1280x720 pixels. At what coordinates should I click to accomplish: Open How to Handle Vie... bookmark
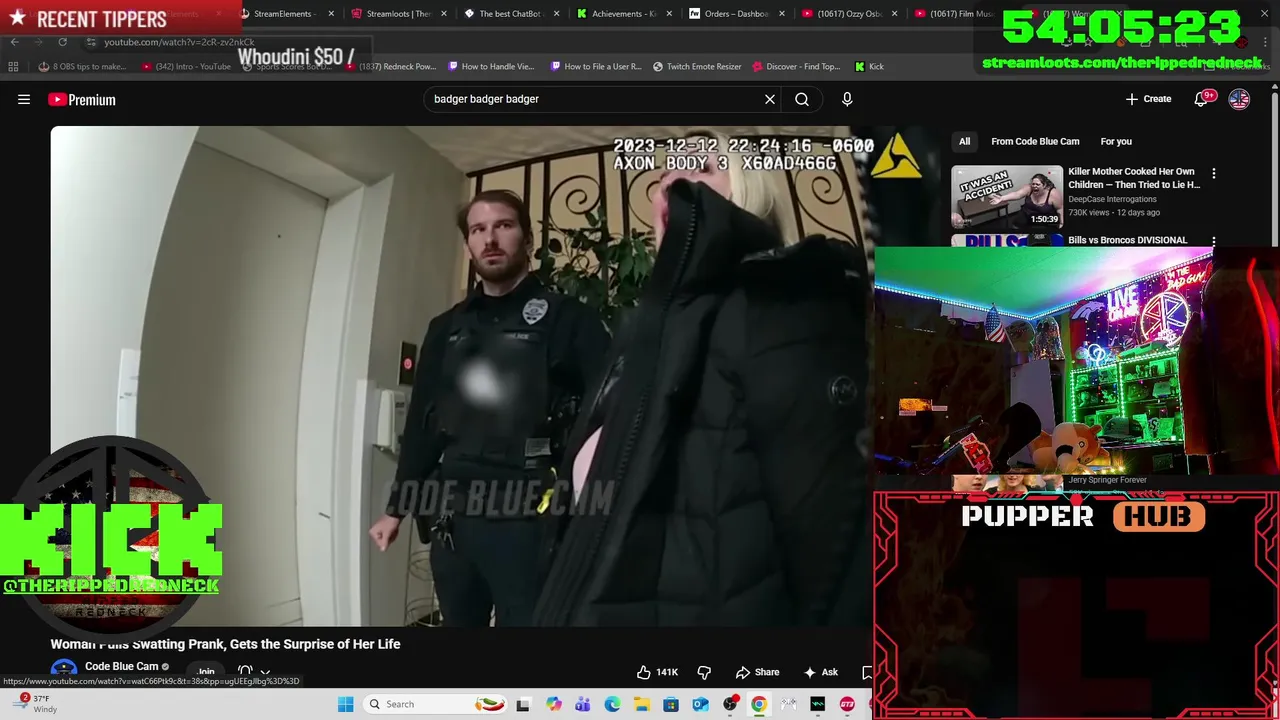[x=491, y=66]
